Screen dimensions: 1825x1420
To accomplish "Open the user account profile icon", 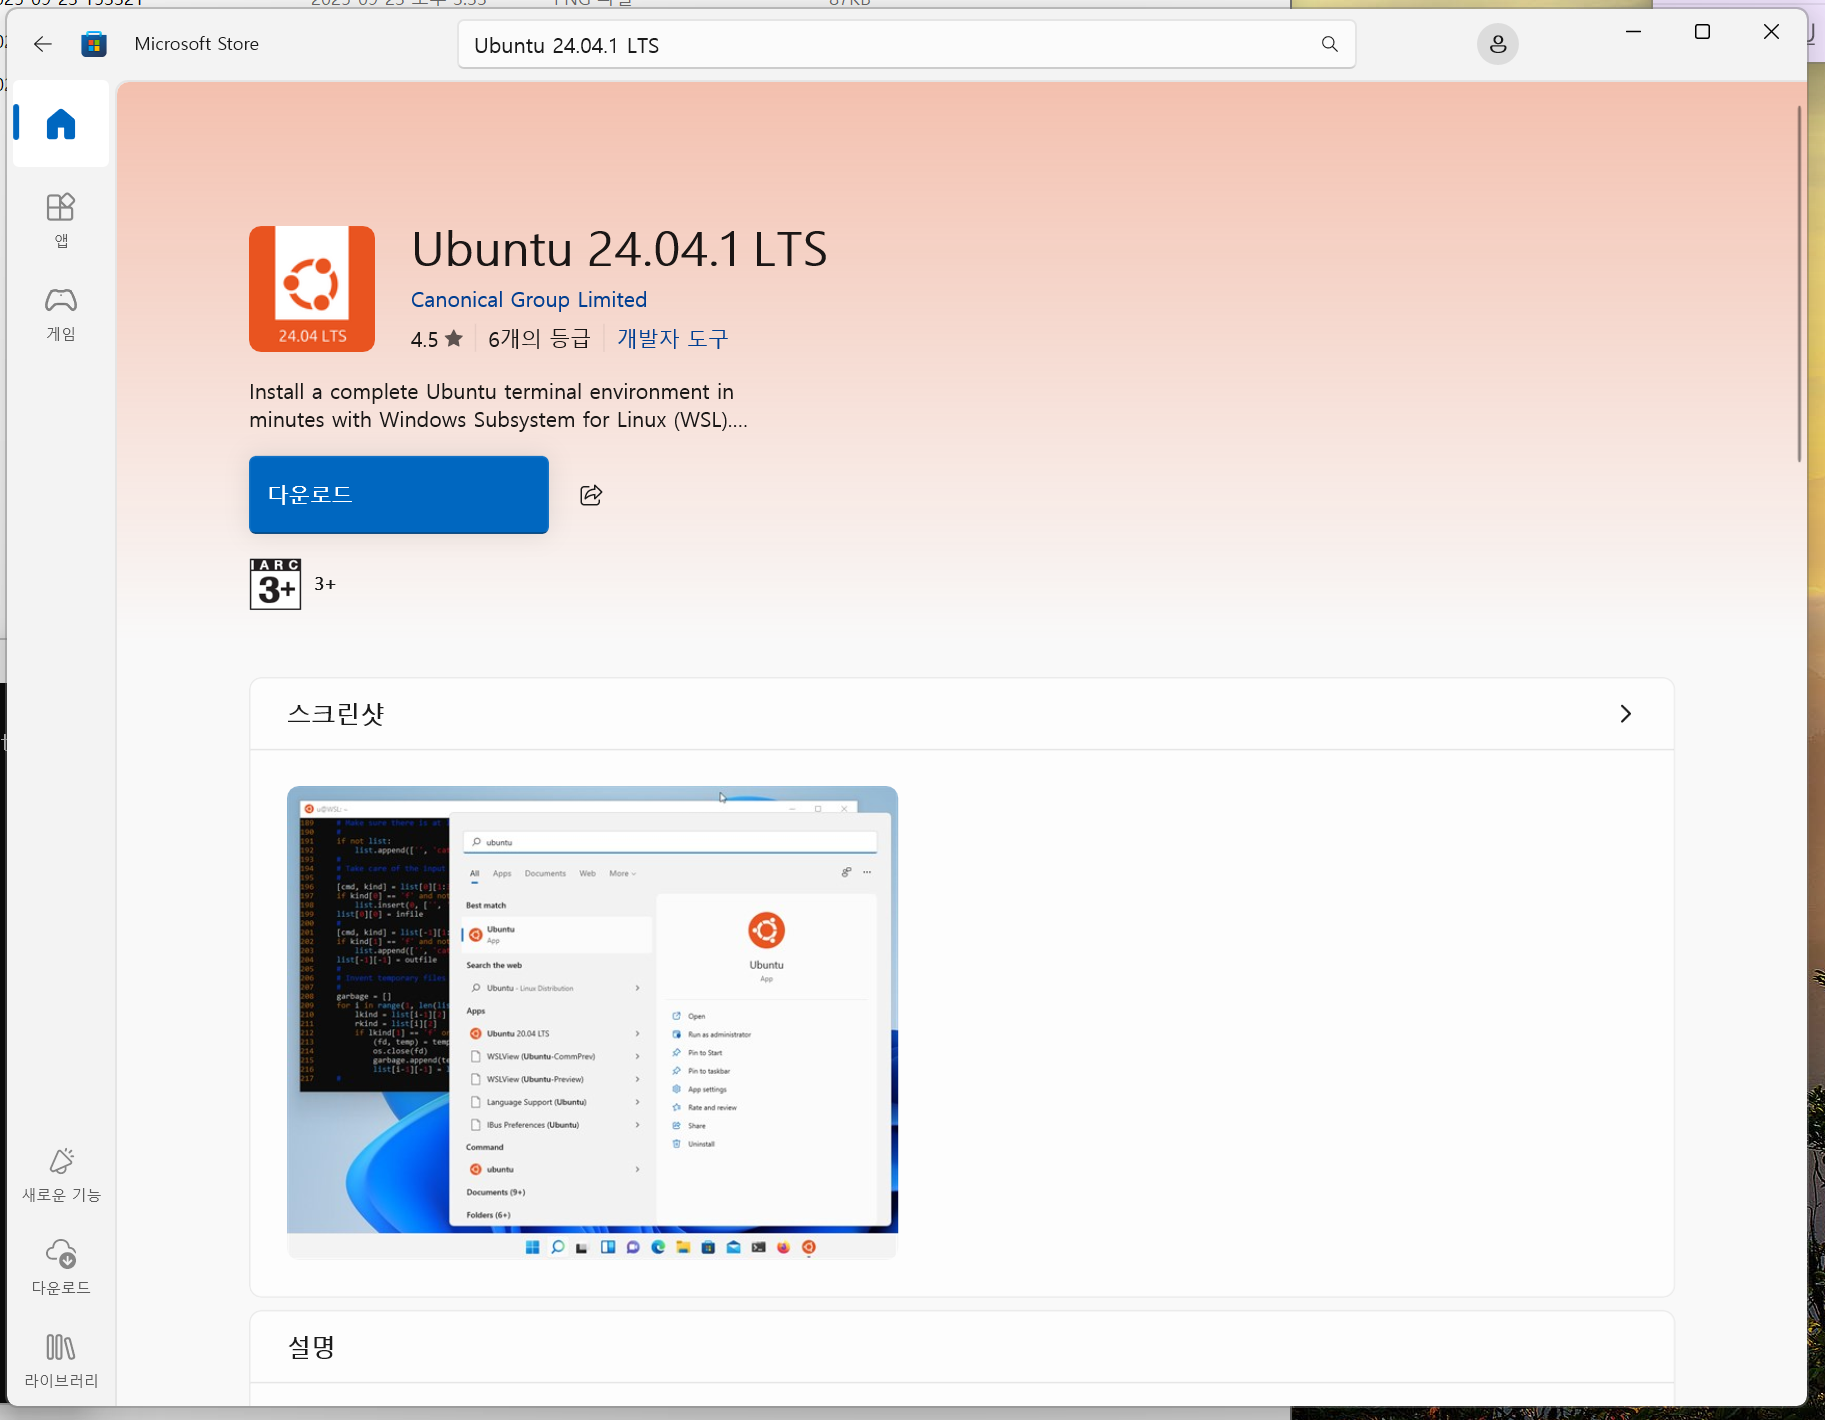I will [1497, 44].
